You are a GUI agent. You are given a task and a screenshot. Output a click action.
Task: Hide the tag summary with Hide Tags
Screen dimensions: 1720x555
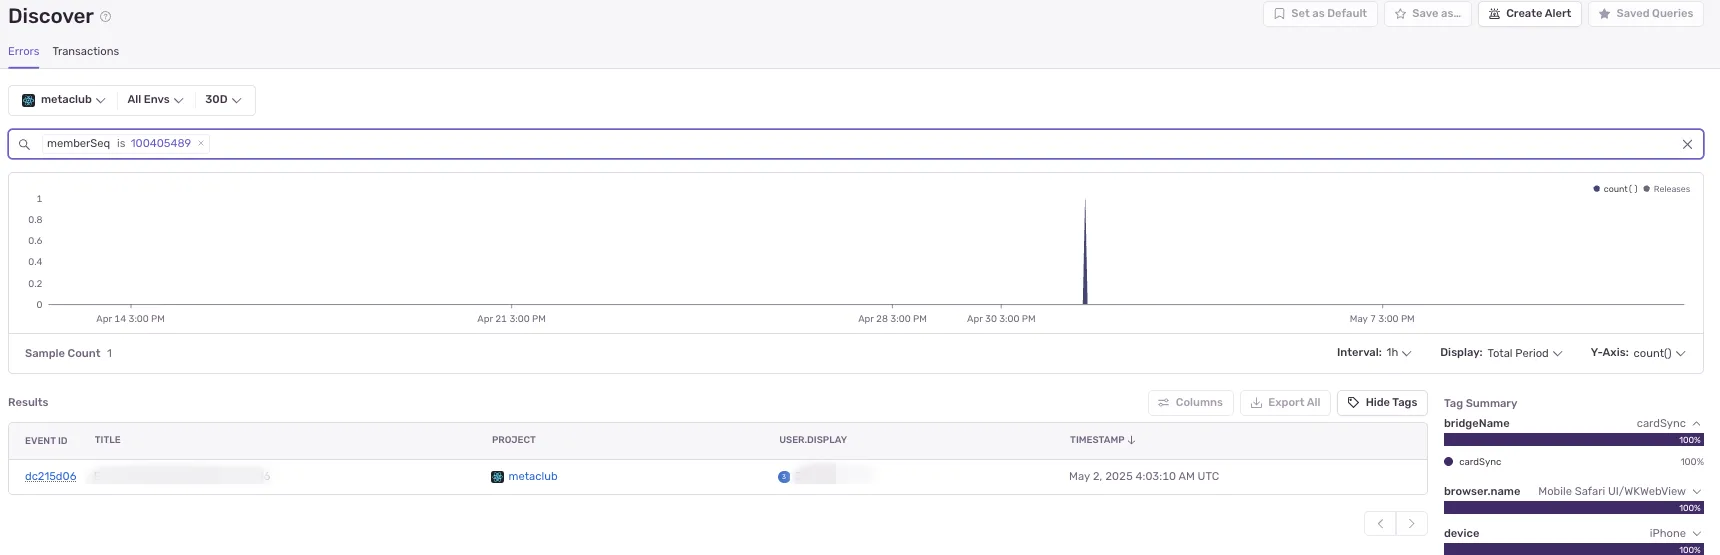tap(1382, 402)
